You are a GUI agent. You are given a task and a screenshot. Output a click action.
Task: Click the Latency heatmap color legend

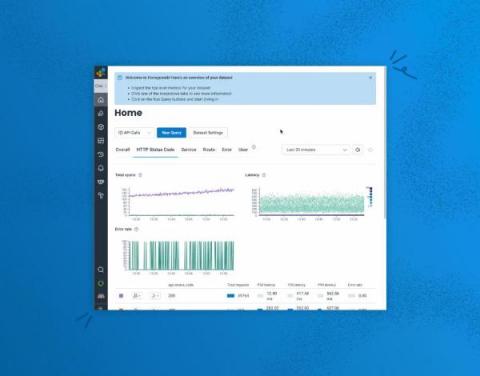[370, 197]
